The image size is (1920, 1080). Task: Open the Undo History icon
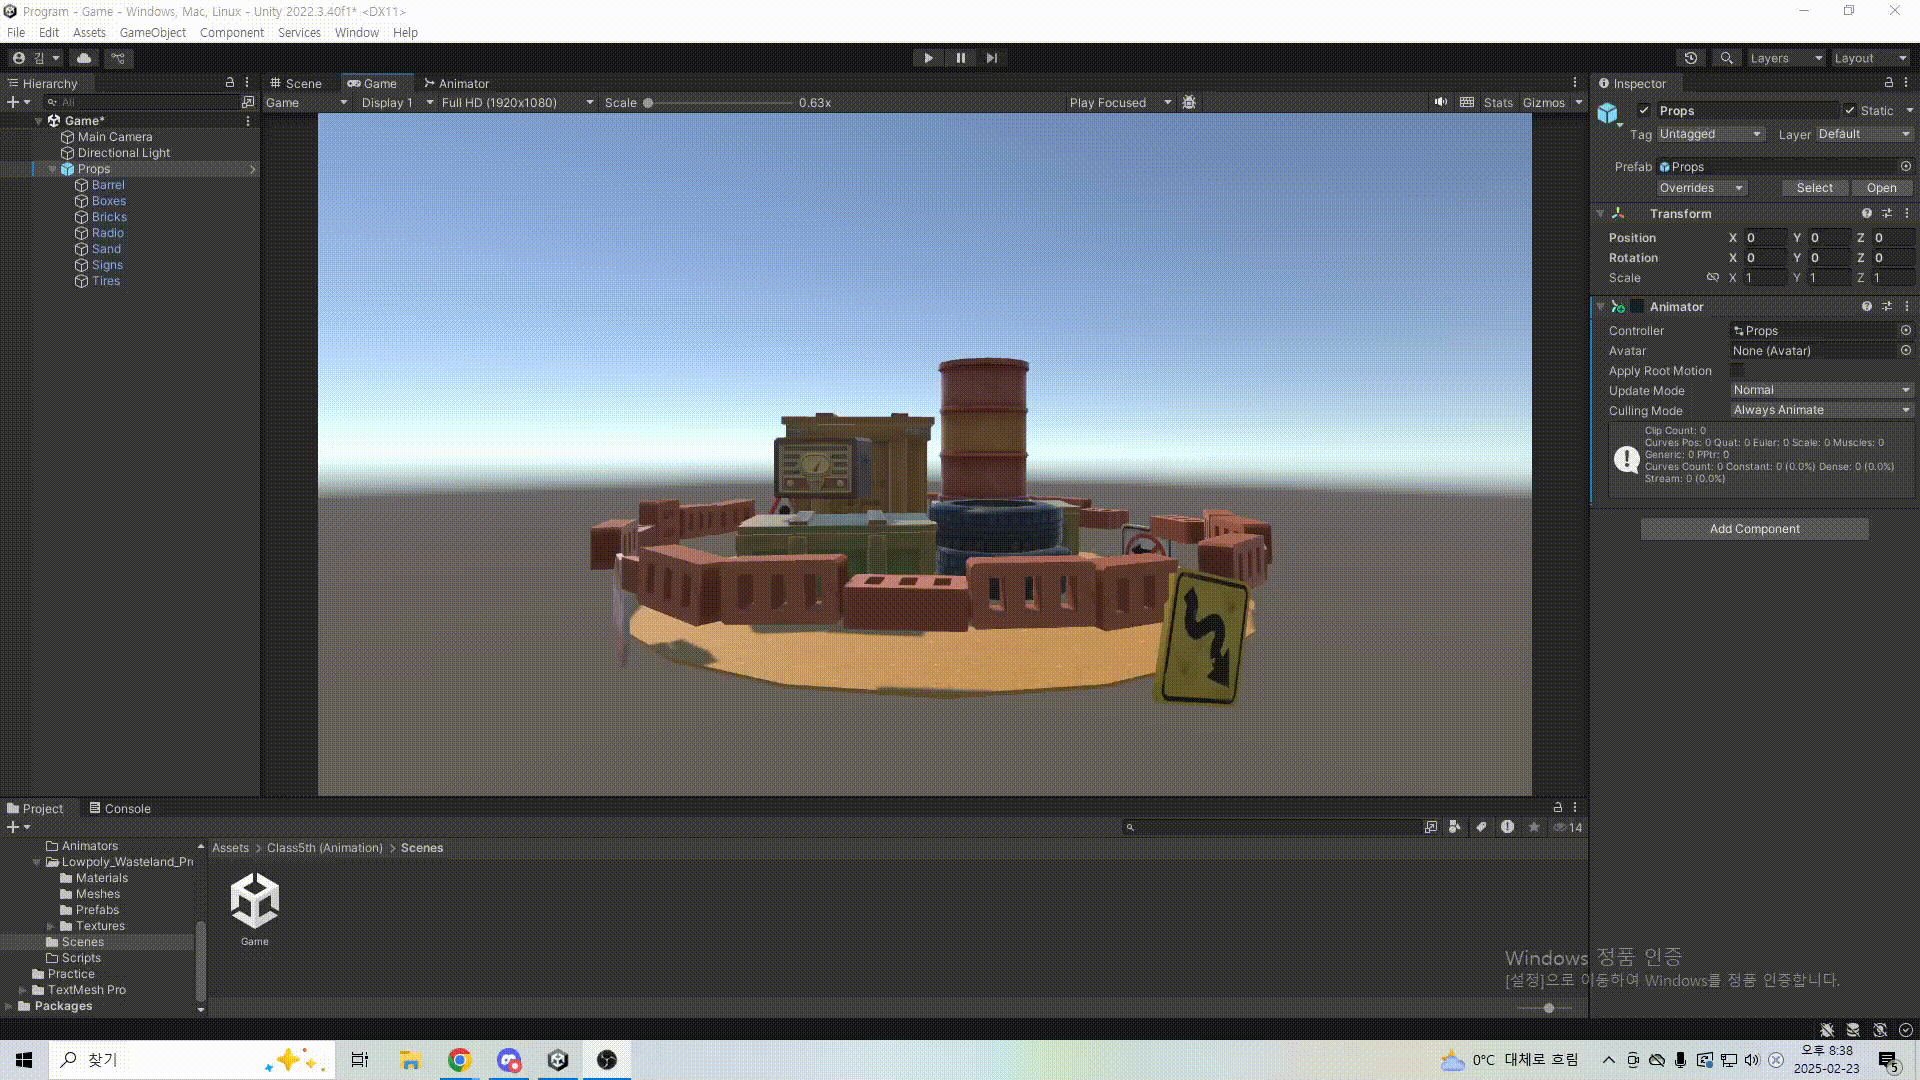[x=1691, y=58]
